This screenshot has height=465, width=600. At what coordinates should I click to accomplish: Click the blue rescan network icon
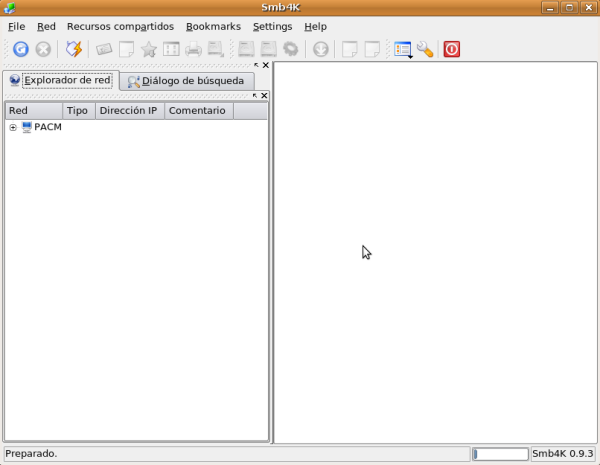coord(20,49)
